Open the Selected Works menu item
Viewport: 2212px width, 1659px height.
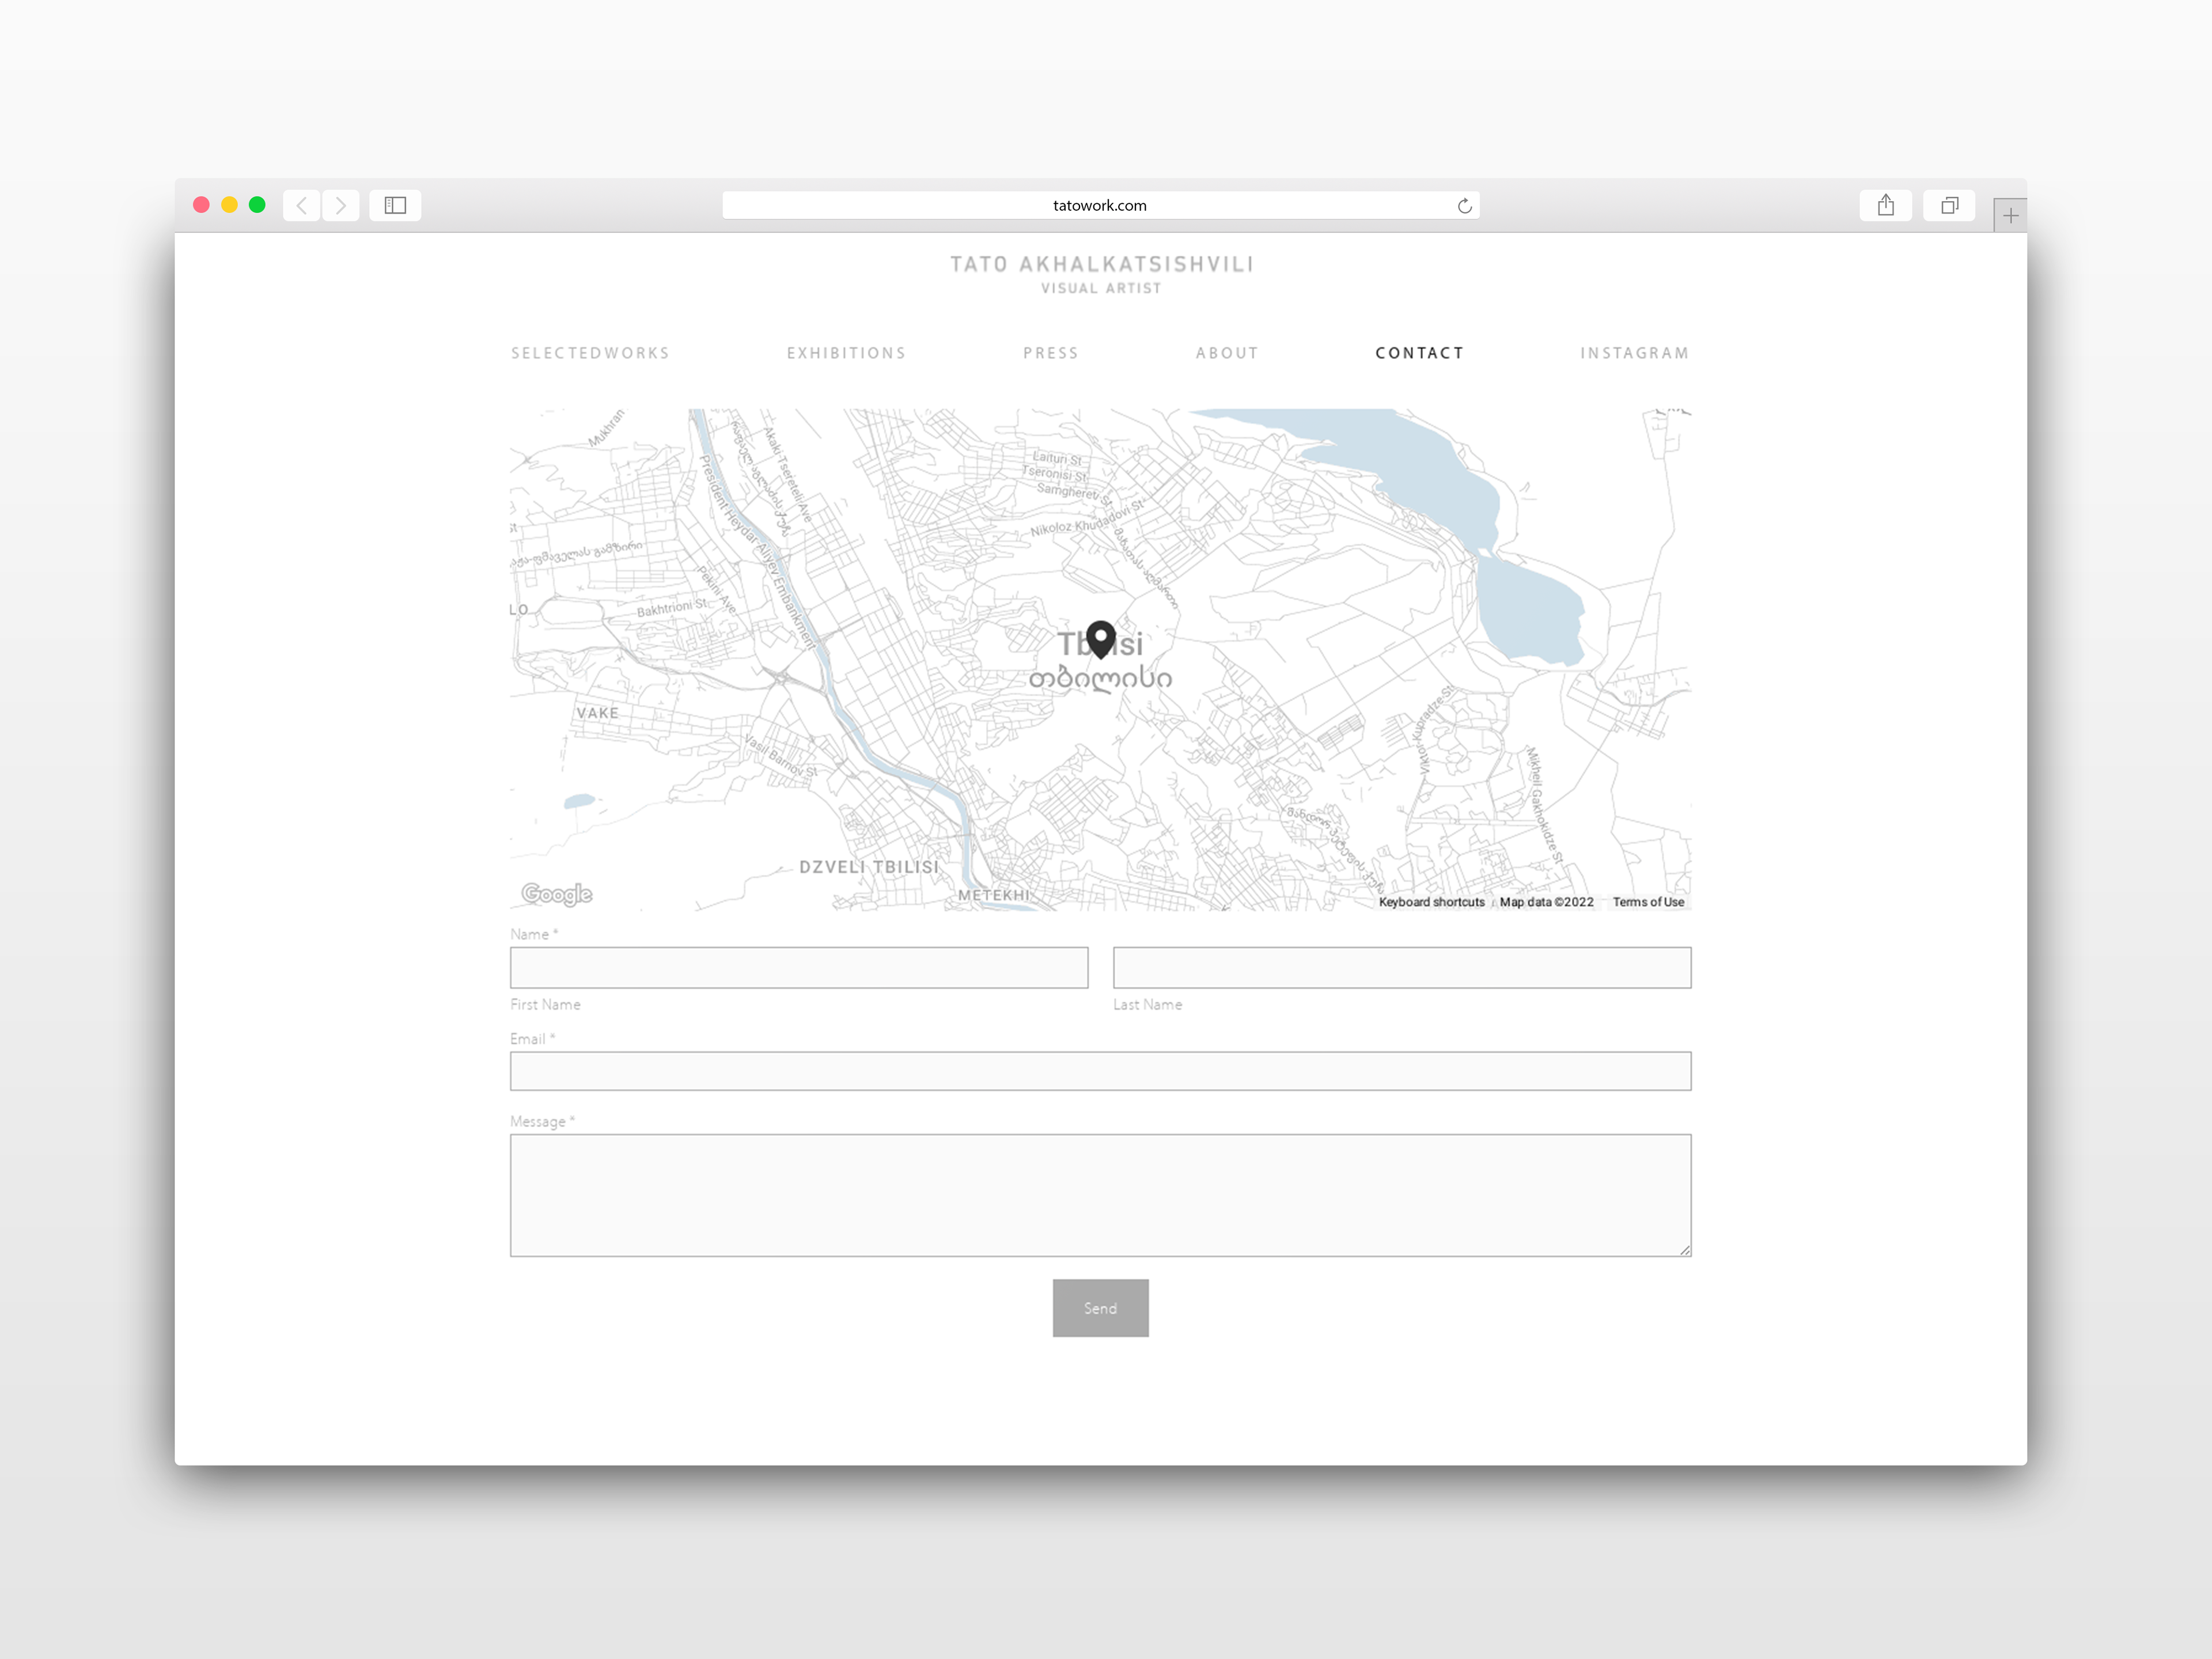(x=590, y=353)
